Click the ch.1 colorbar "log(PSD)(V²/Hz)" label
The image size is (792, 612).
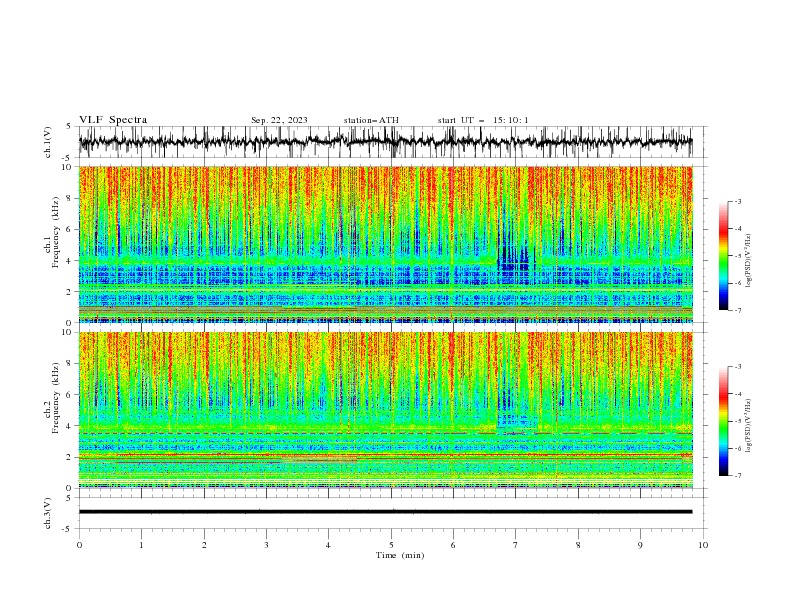(750, 261)
